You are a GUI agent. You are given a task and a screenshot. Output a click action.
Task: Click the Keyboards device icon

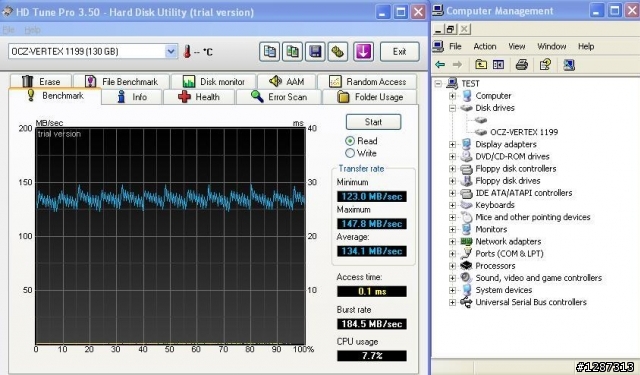(x=466, y=205)
